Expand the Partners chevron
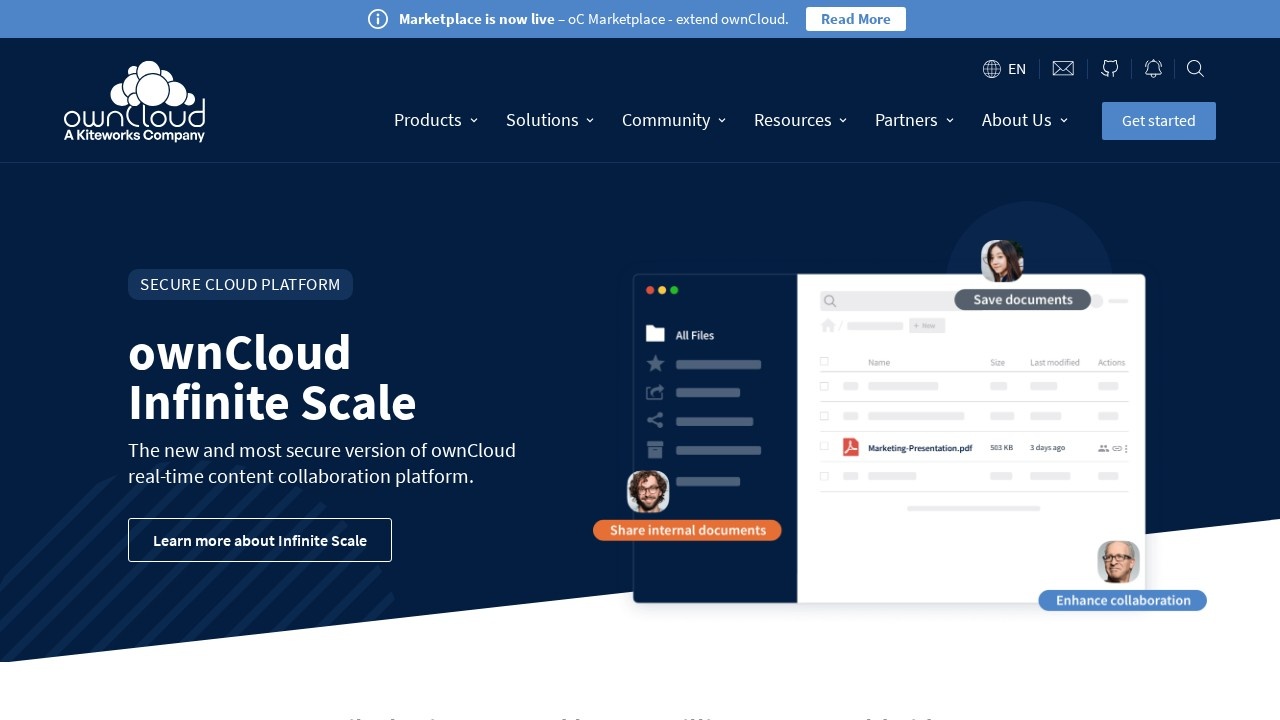Screen dimensions: 1280x720 [950, 121]
